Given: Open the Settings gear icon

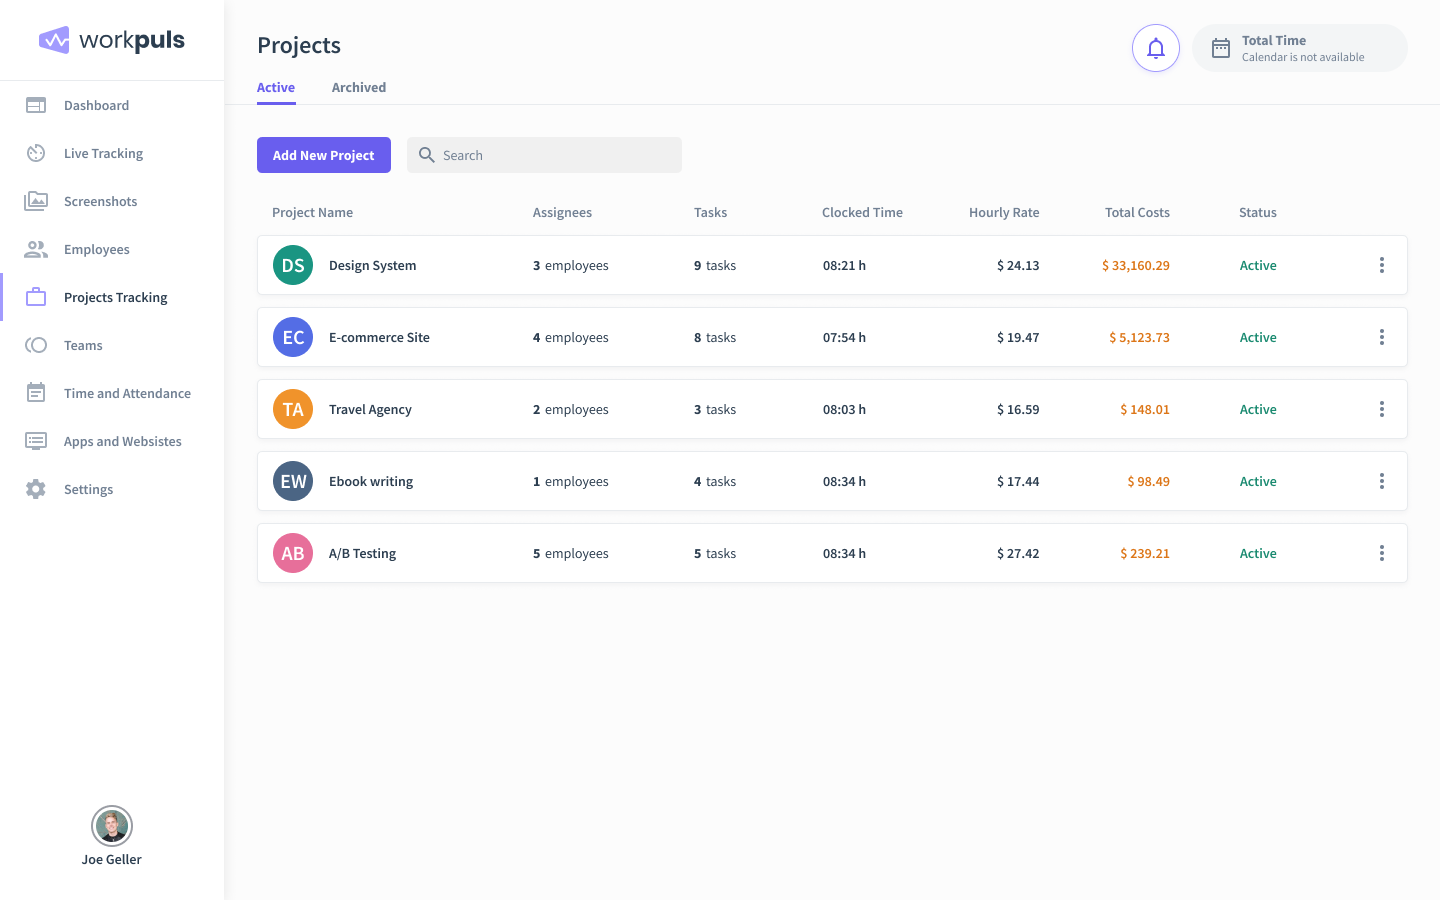Looking at the screenshot, I should 36,489.
